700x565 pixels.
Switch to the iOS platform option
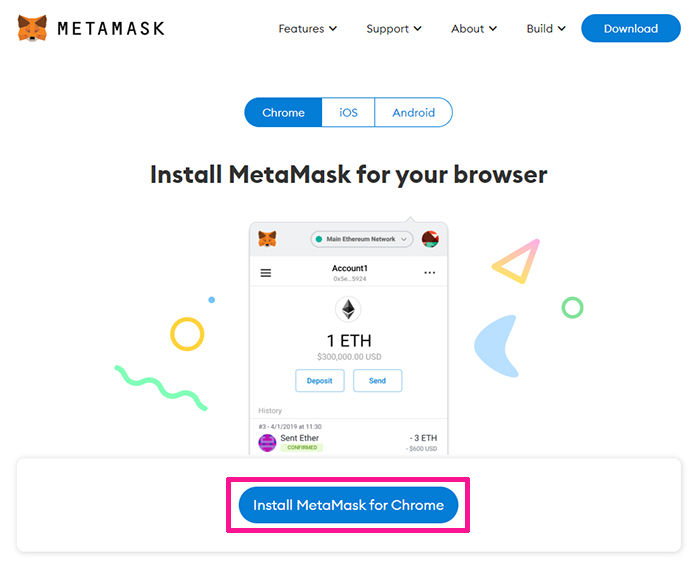tap(348, 112)
